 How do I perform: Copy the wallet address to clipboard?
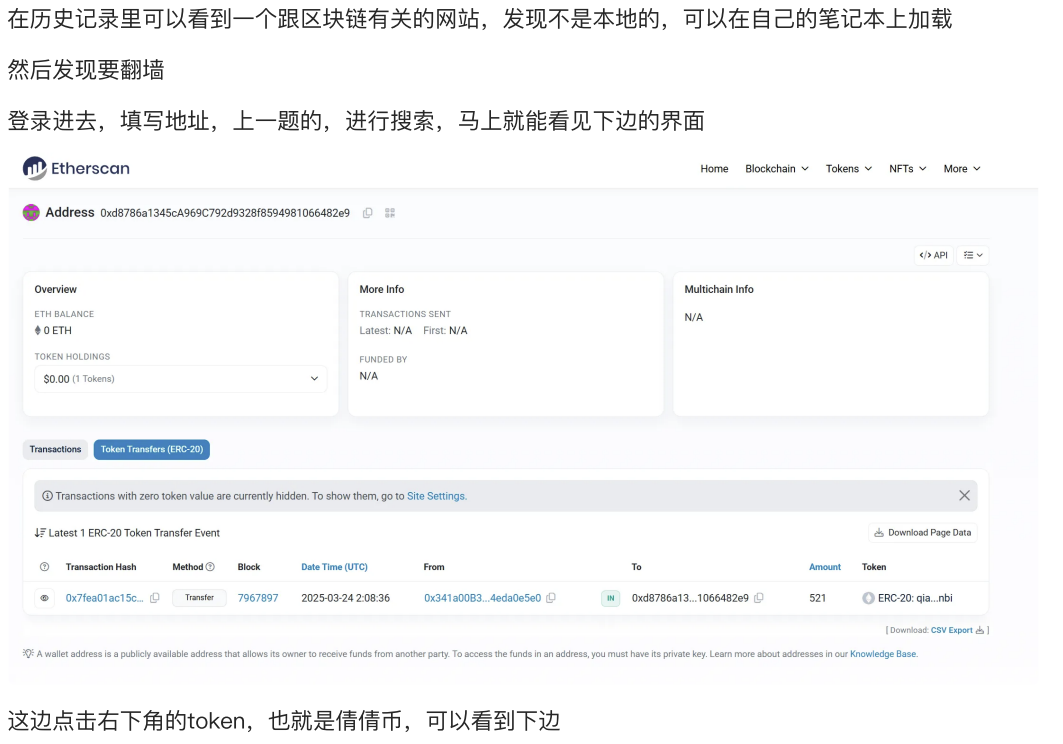pyautogui.click(x=368, y=213)
